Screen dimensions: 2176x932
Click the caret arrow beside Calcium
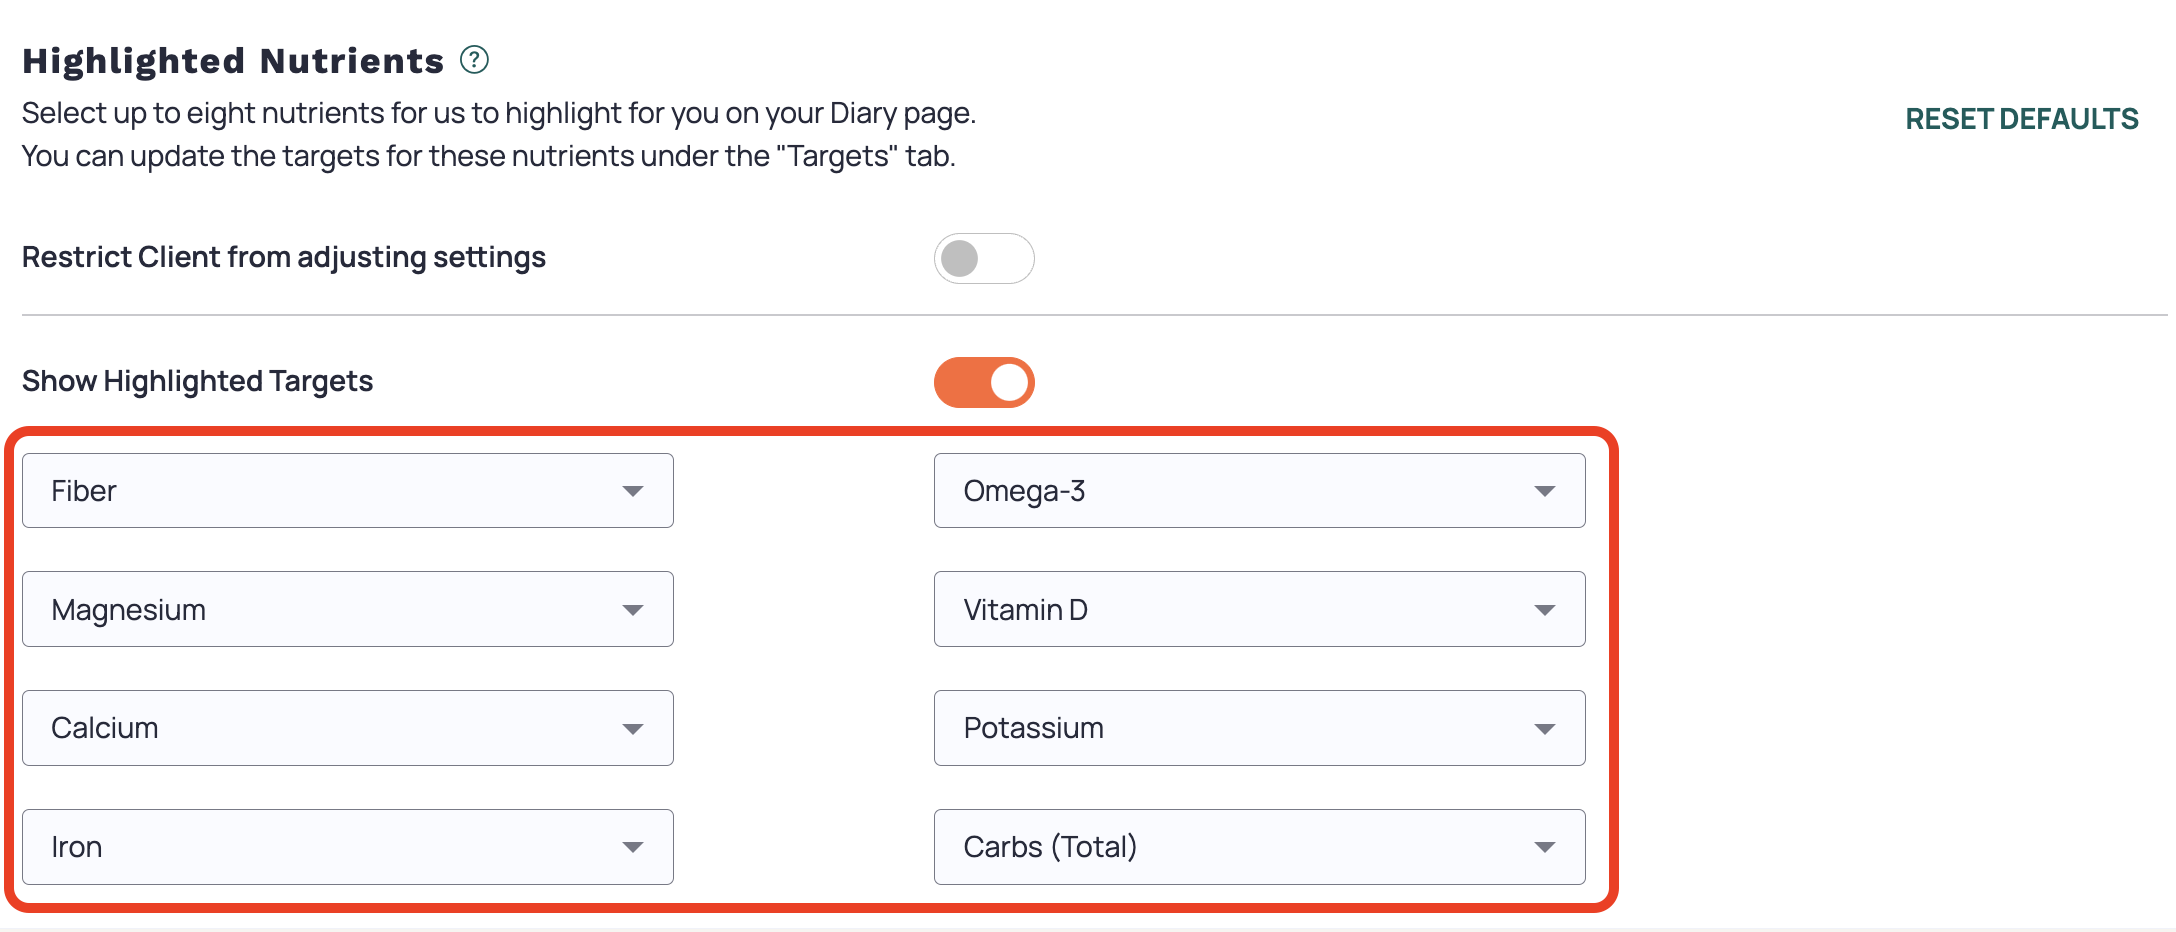point(632,729)
